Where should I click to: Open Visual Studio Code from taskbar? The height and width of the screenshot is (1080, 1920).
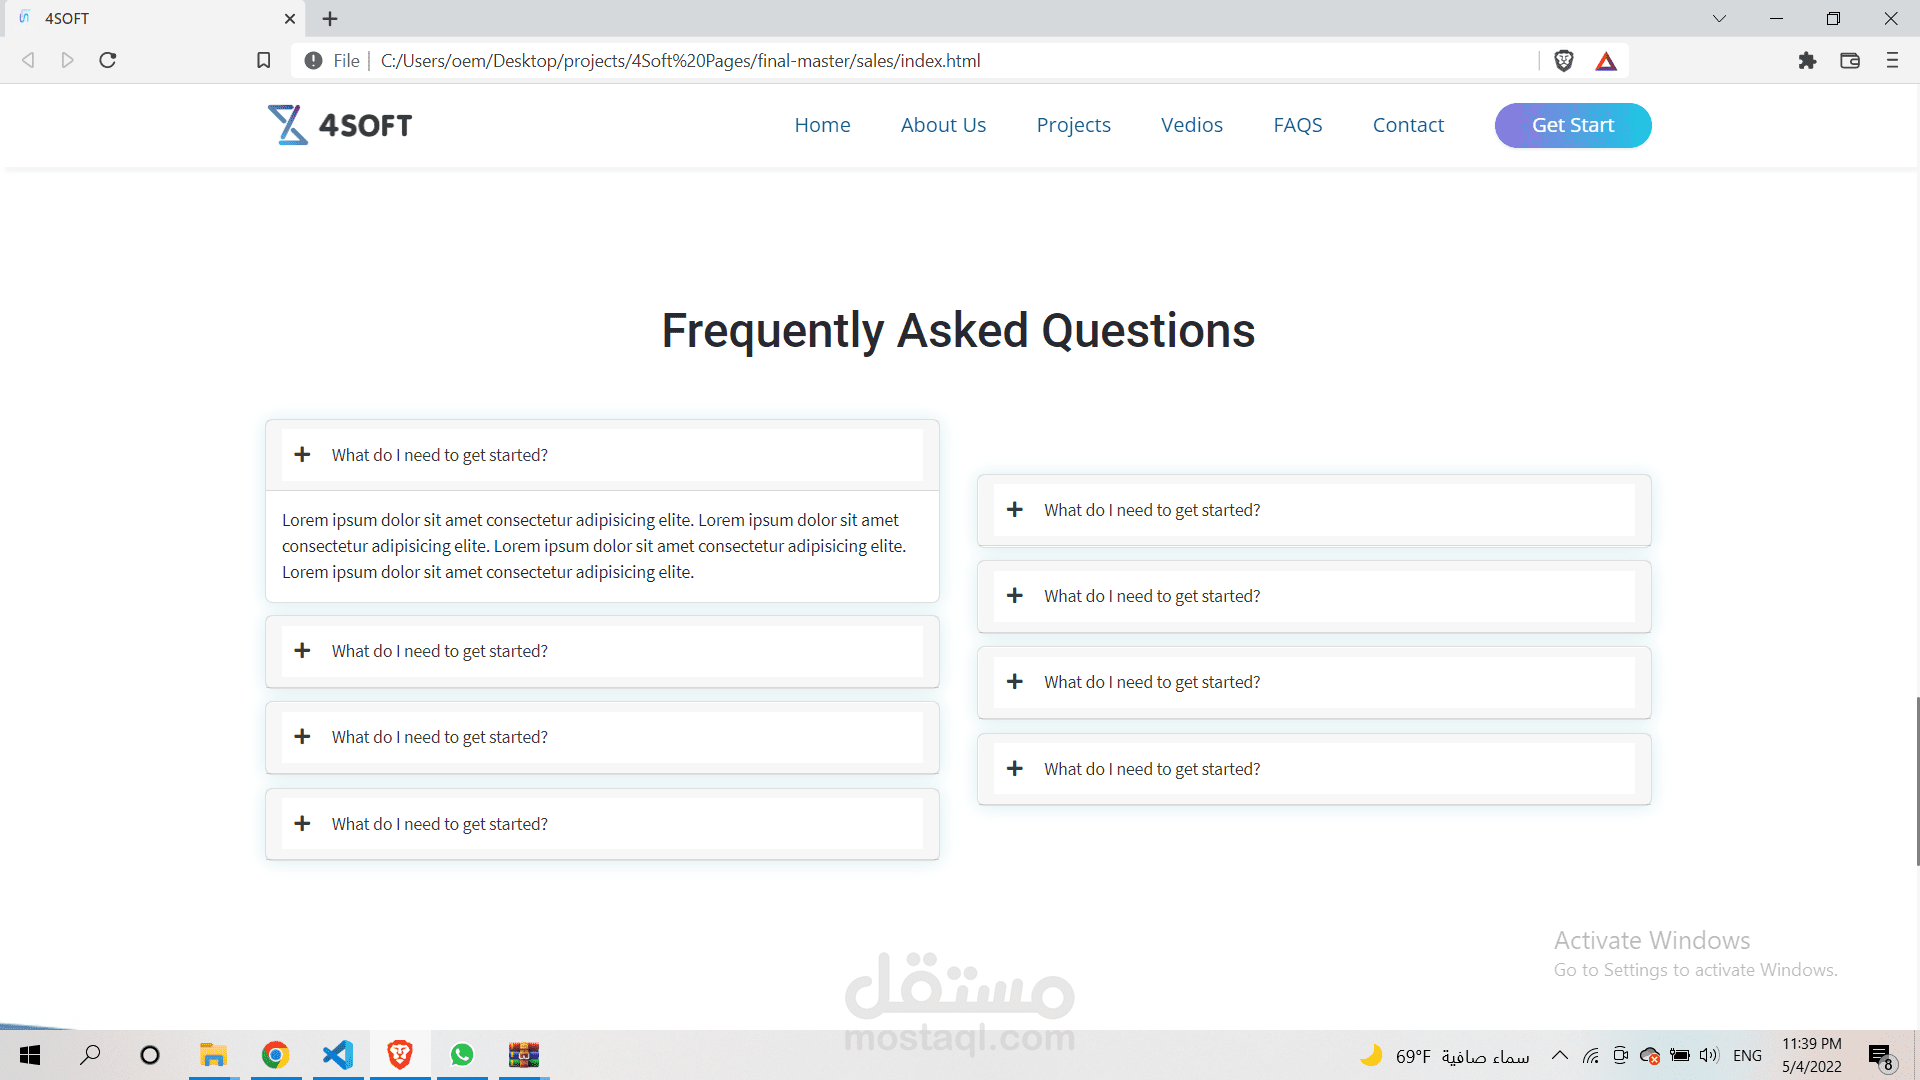338,1055
